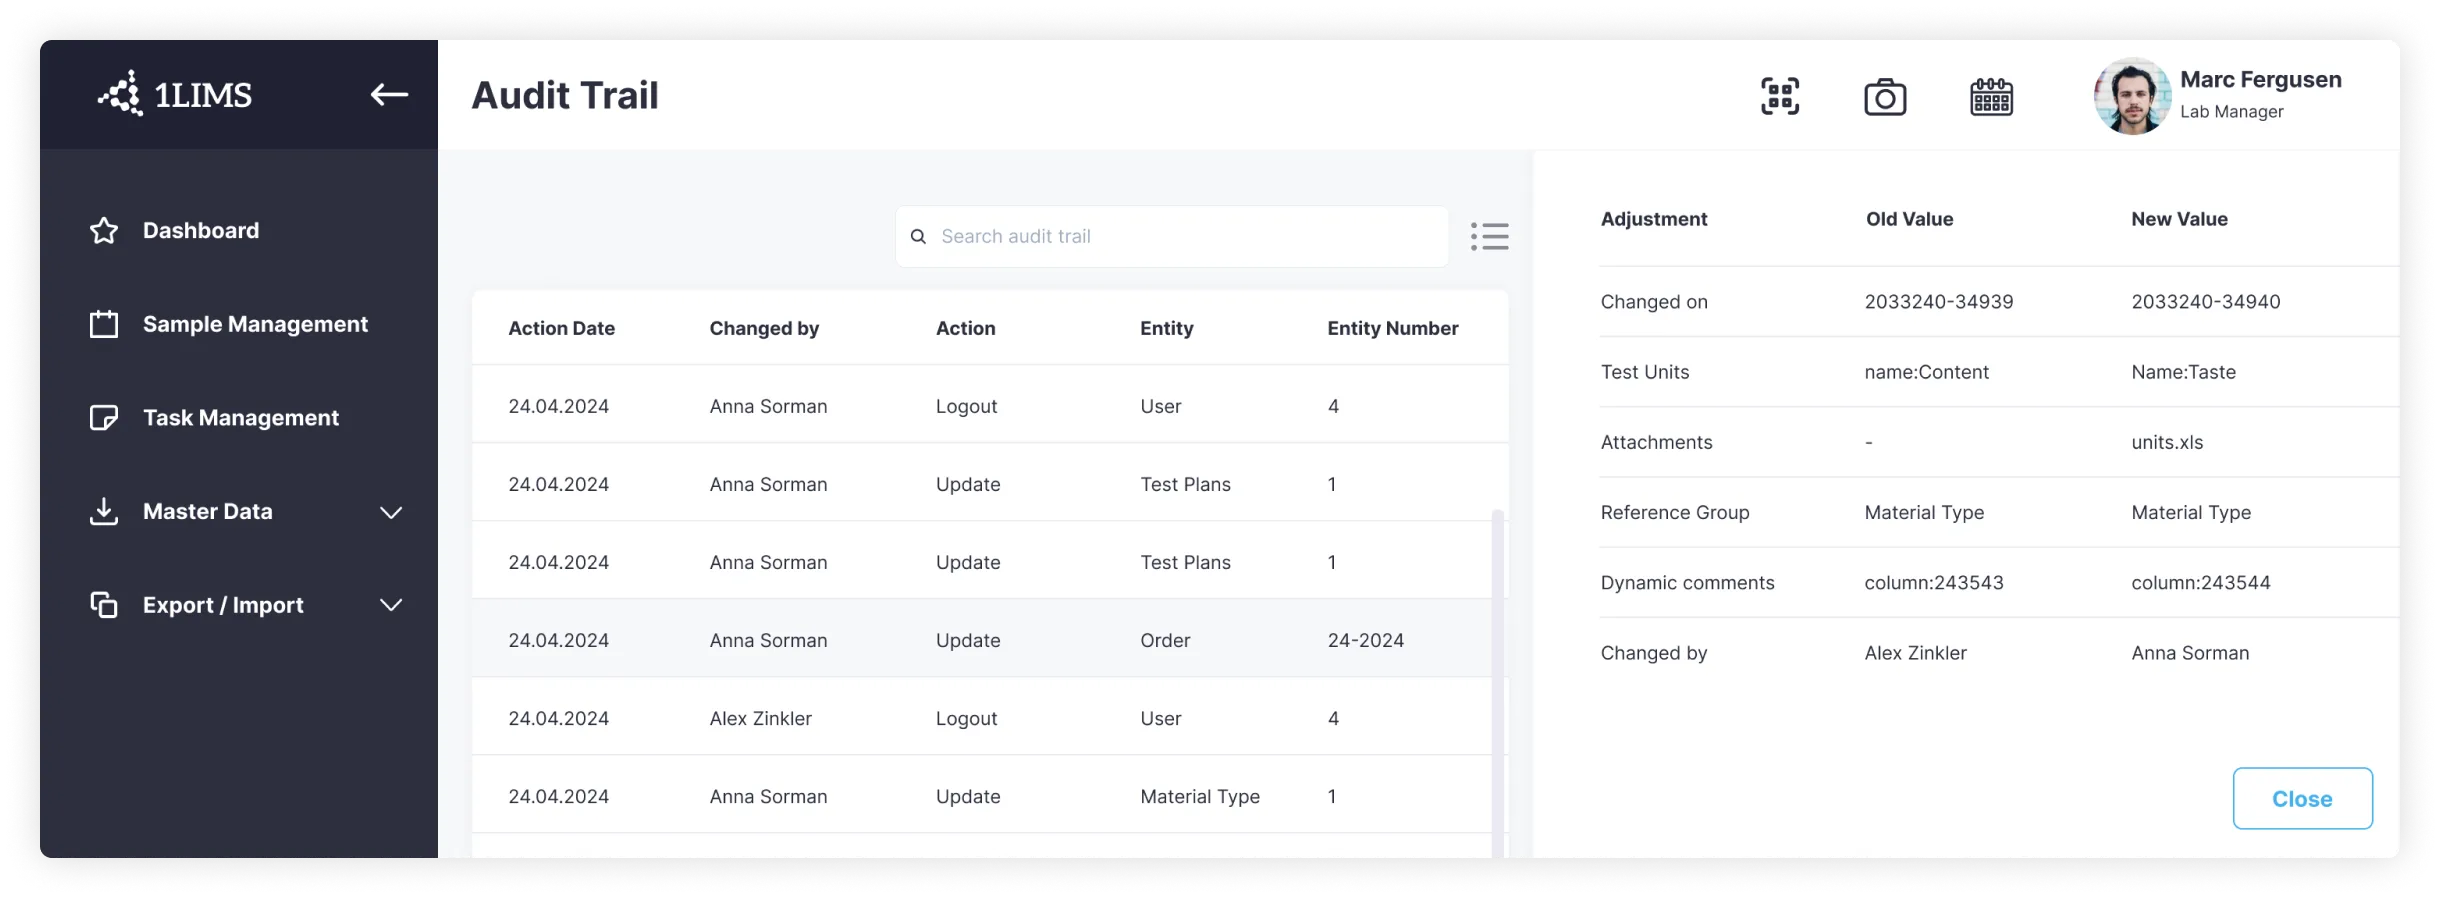
Task: Click the 1LIMS logo
Action: pyautogui.click(x=175, y=94)
